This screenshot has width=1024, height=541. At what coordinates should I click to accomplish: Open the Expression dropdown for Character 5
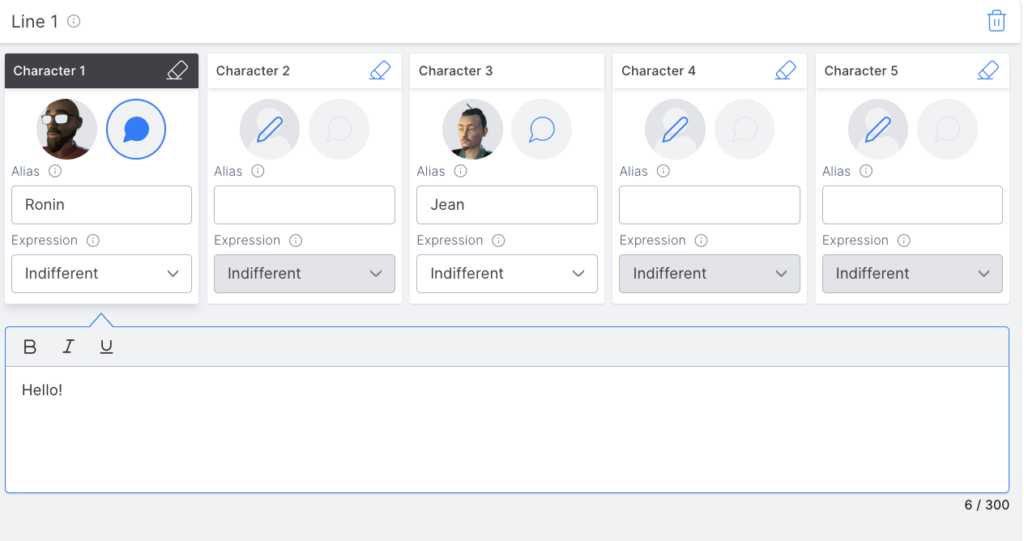(x=912, y=273)
